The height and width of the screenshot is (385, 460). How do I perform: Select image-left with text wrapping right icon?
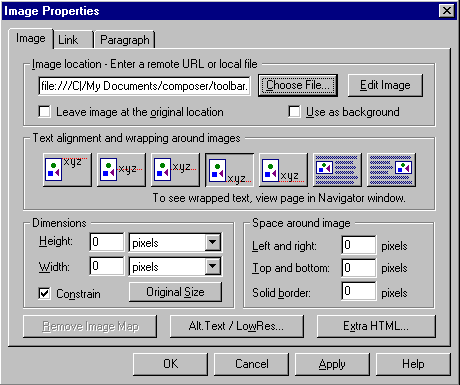point(337,170)
